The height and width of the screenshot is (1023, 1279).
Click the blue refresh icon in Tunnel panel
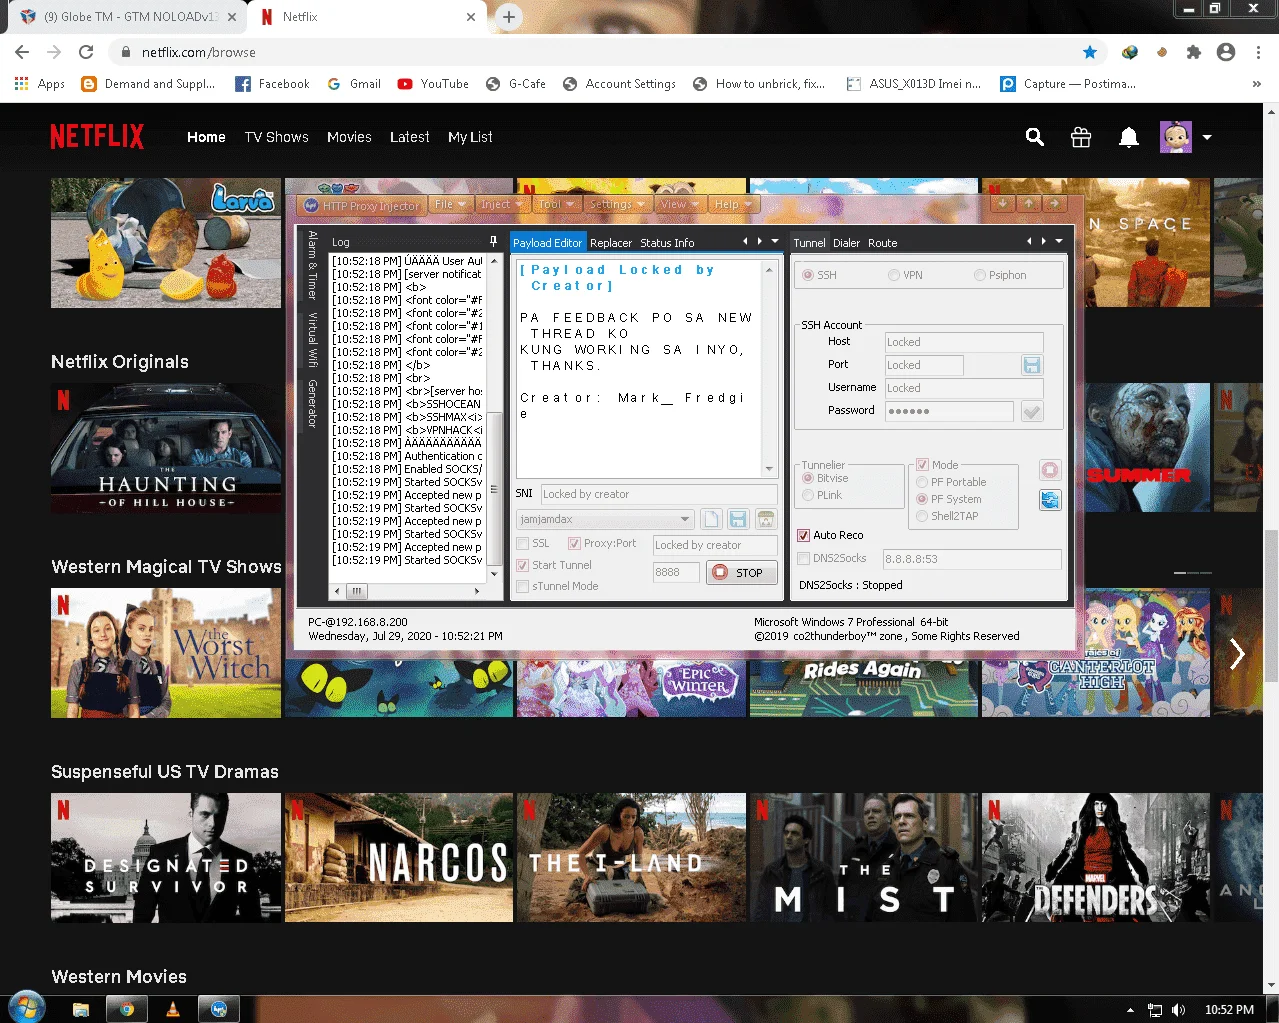point(1050,500)
